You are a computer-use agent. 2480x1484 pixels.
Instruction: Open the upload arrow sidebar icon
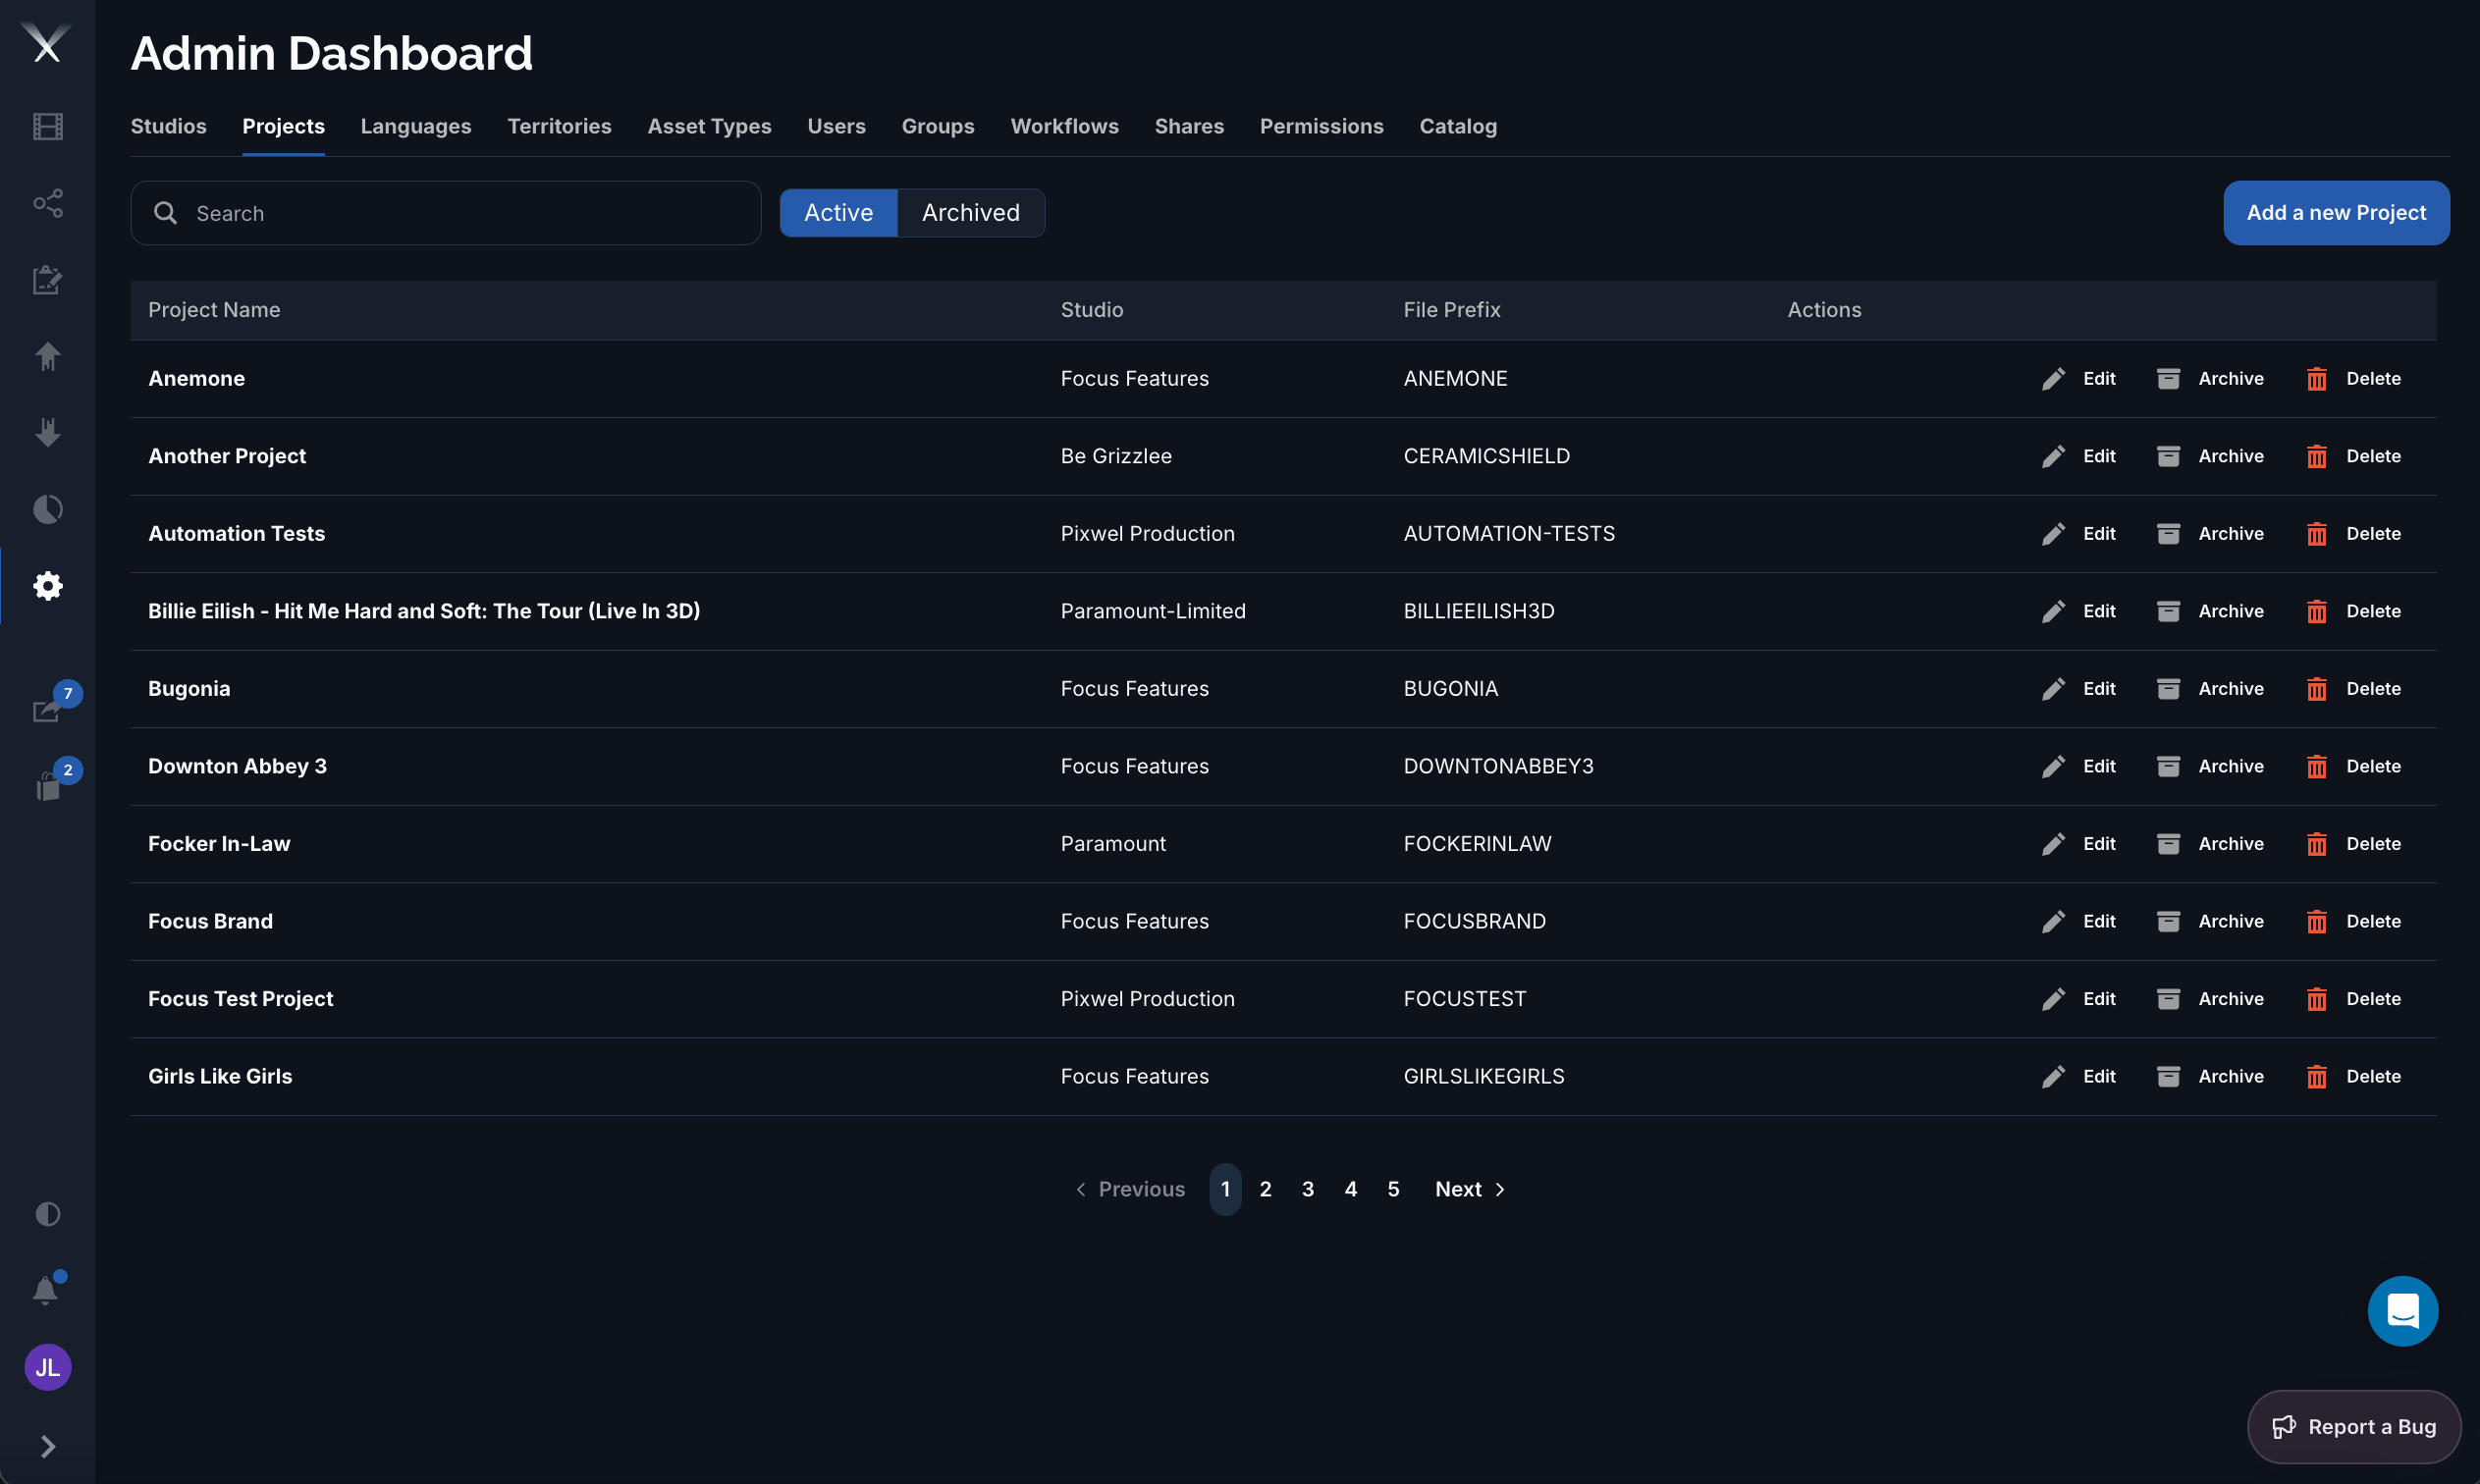pyautogui.click(x=47, y=356)
